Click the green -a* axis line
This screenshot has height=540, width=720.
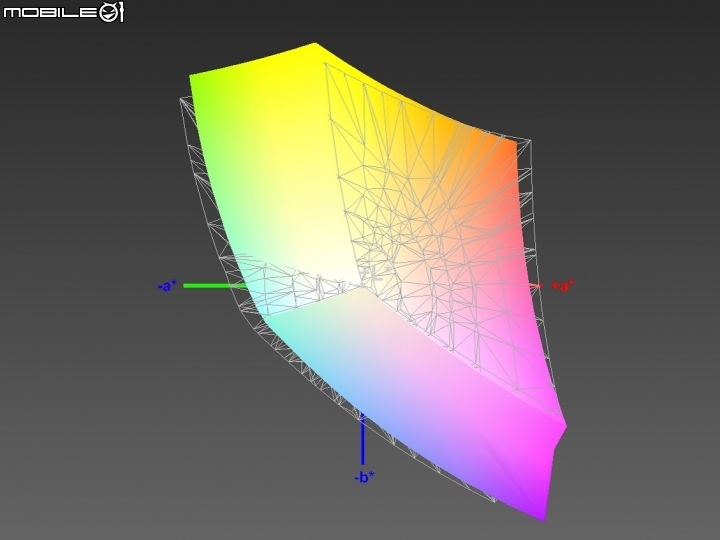pyautogui.click(x=215, y=286)
